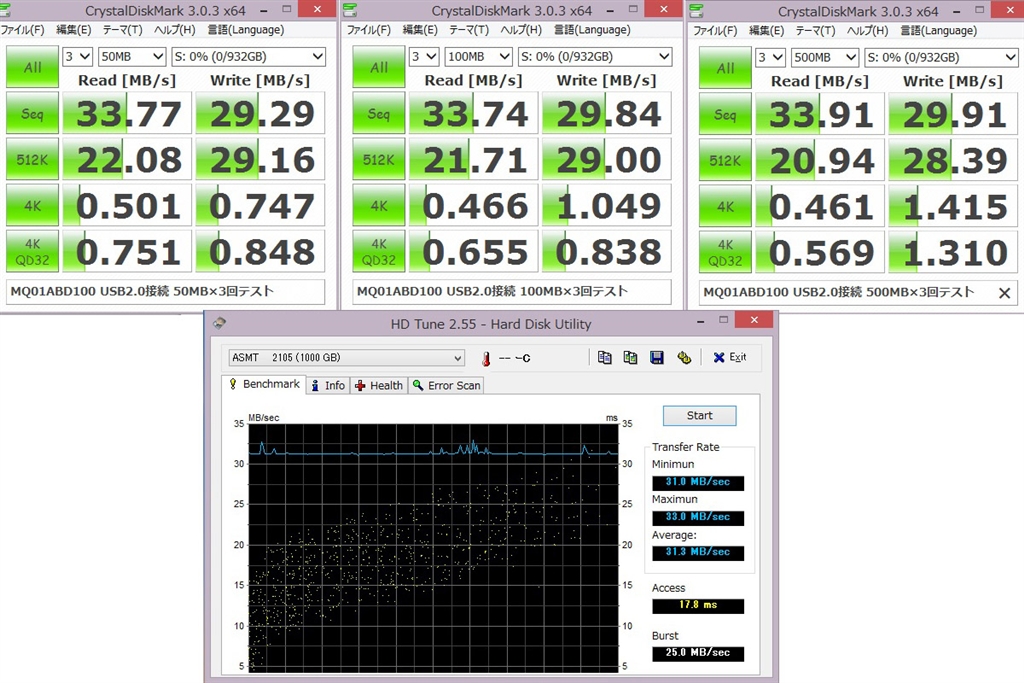1024x683 pixels.
Task: Open drive dropdown in 500MB CrystalDiskMark window
Action: click(x=940, y=57)
